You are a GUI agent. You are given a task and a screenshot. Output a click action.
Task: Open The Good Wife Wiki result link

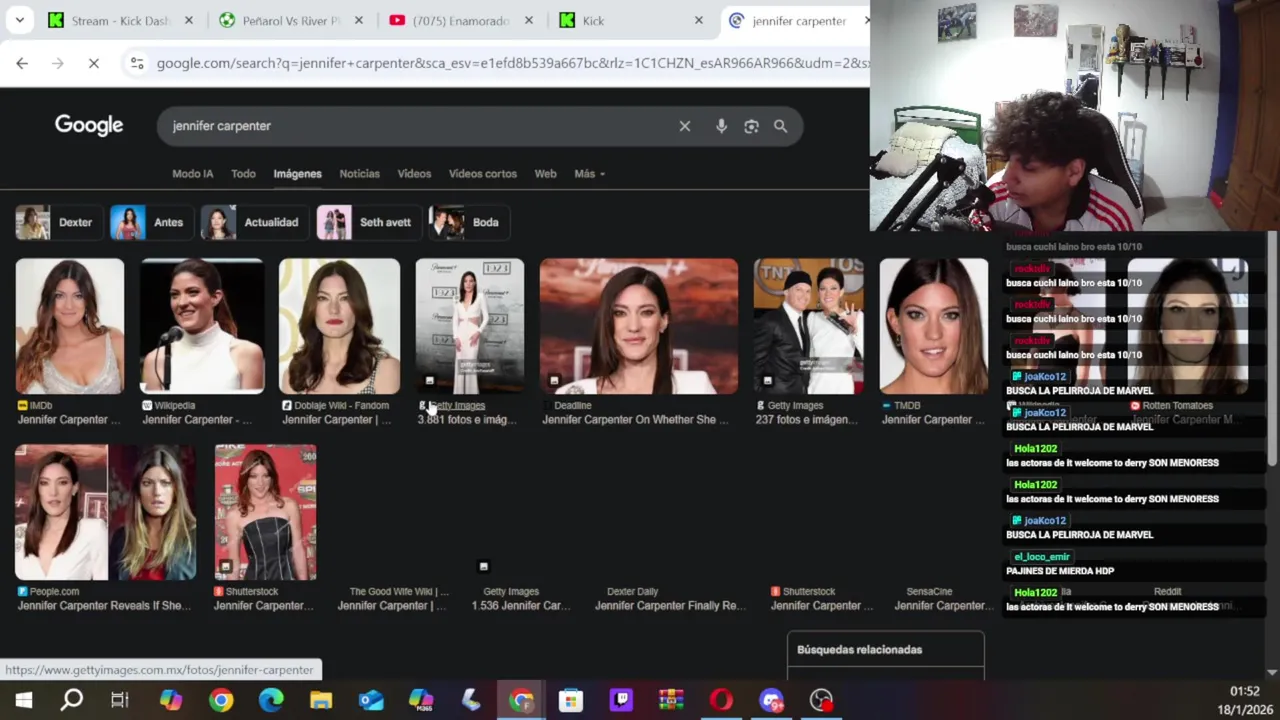point(392,598)
